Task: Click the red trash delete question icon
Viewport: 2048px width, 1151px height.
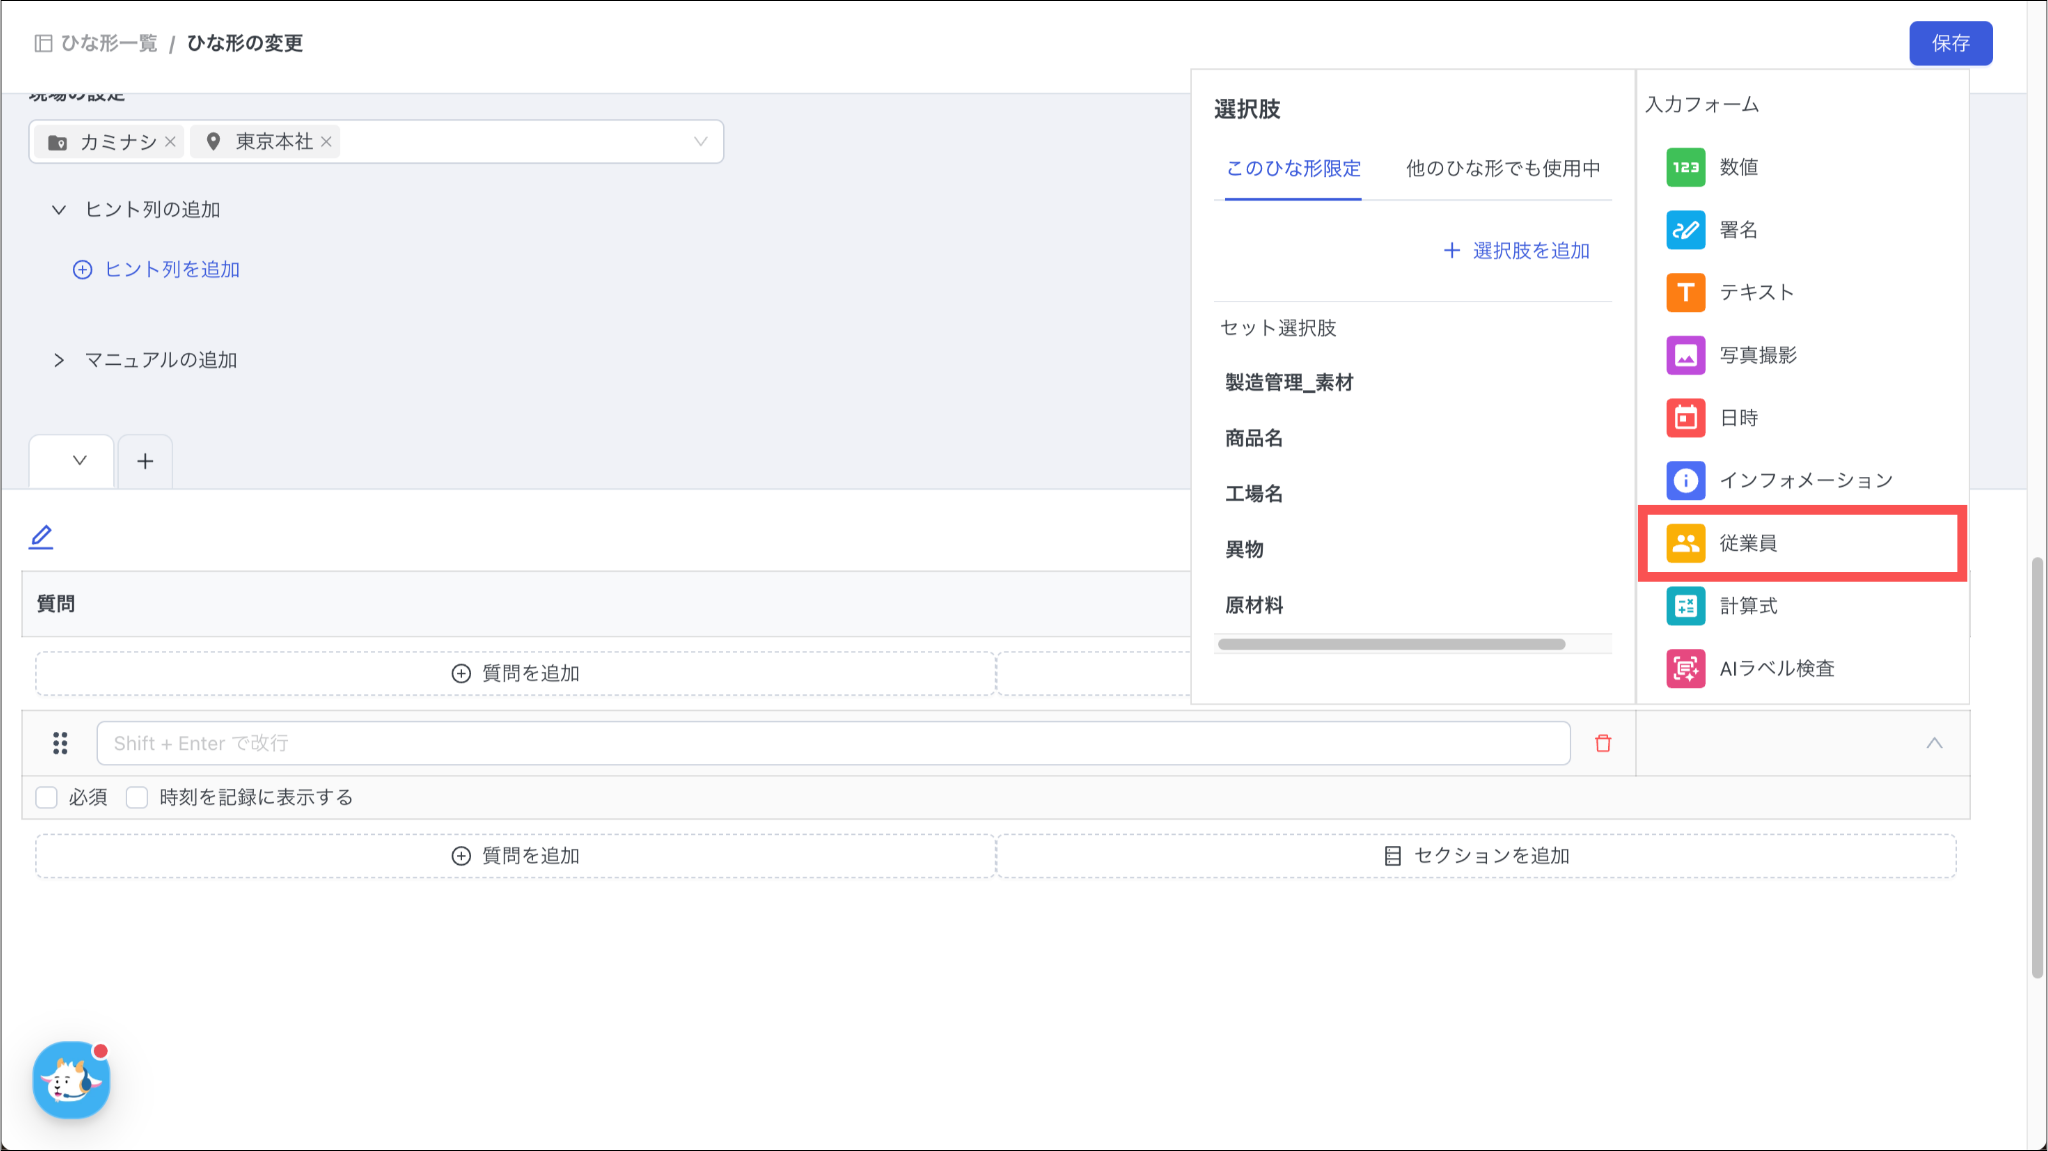Action: tap(1603, 743)
